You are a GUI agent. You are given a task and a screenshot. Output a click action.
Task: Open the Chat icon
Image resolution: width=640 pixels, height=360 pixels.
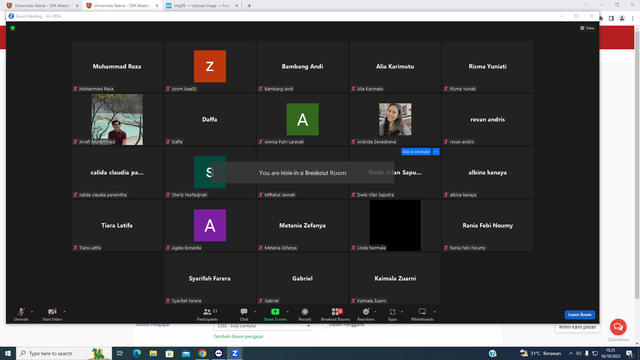click(x=244, y=312)
